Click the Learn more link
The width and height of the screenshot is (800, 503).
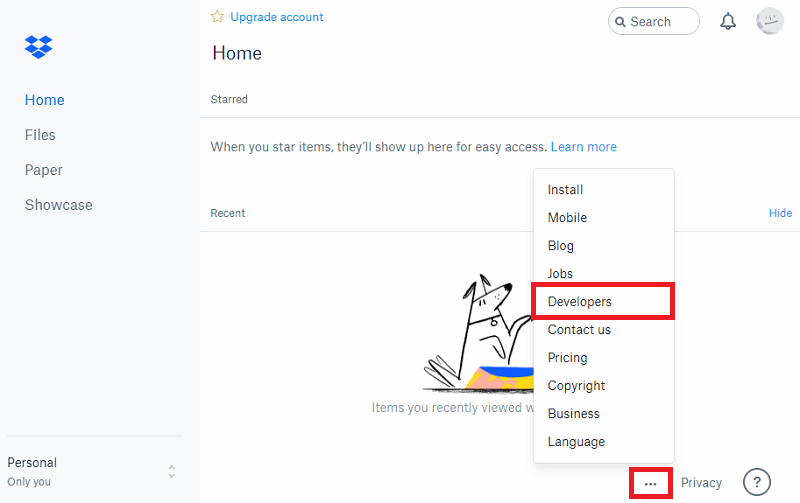(x=584, y=147)
